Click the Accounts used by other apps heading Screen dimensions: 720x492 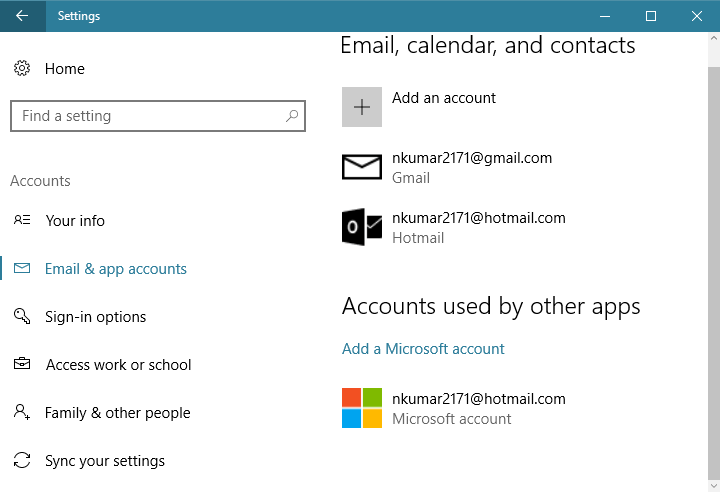pos(491,306)
